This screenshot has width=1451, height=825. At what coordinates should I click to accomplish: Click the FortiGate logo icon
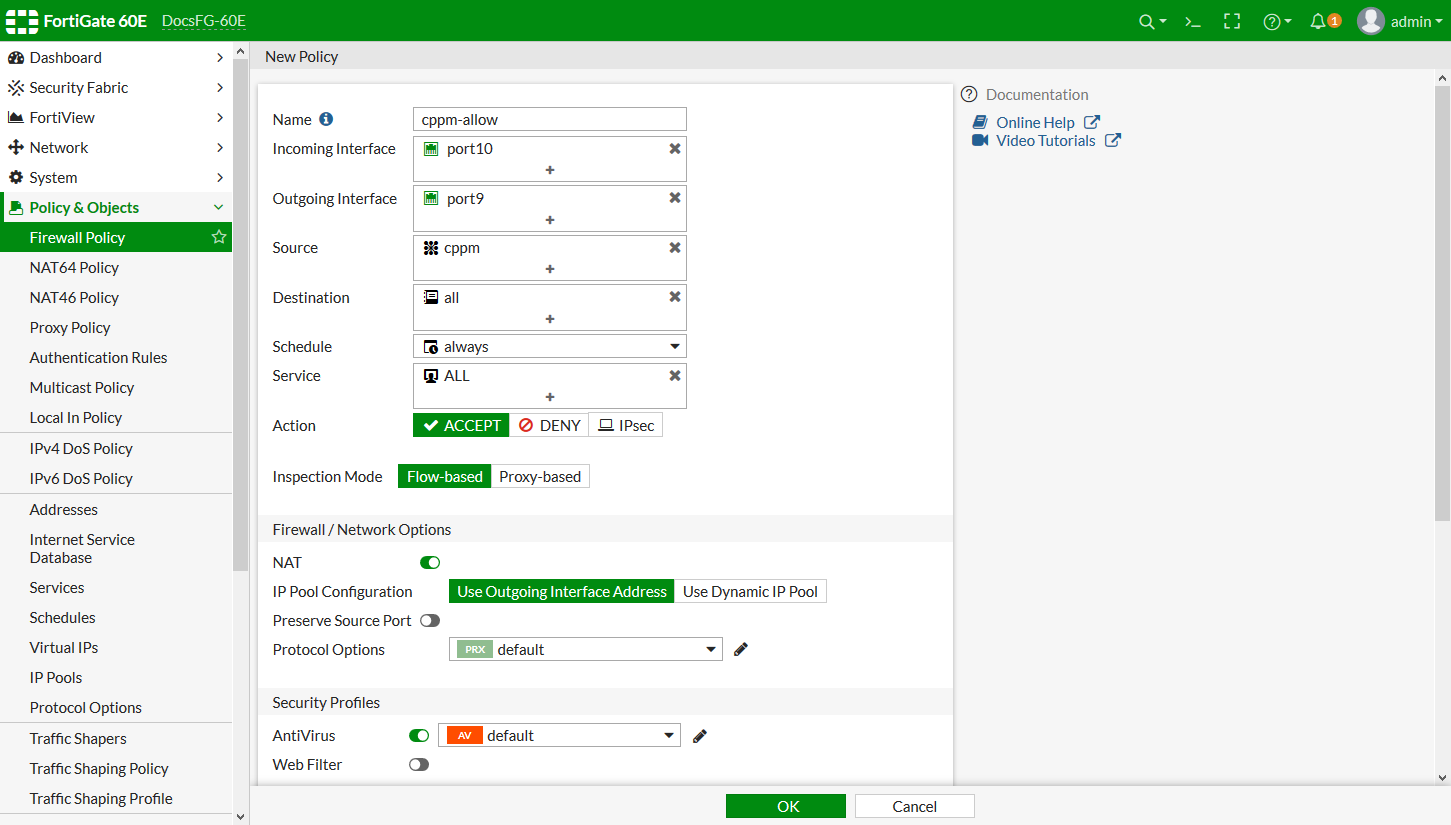[x=22, y=21]
